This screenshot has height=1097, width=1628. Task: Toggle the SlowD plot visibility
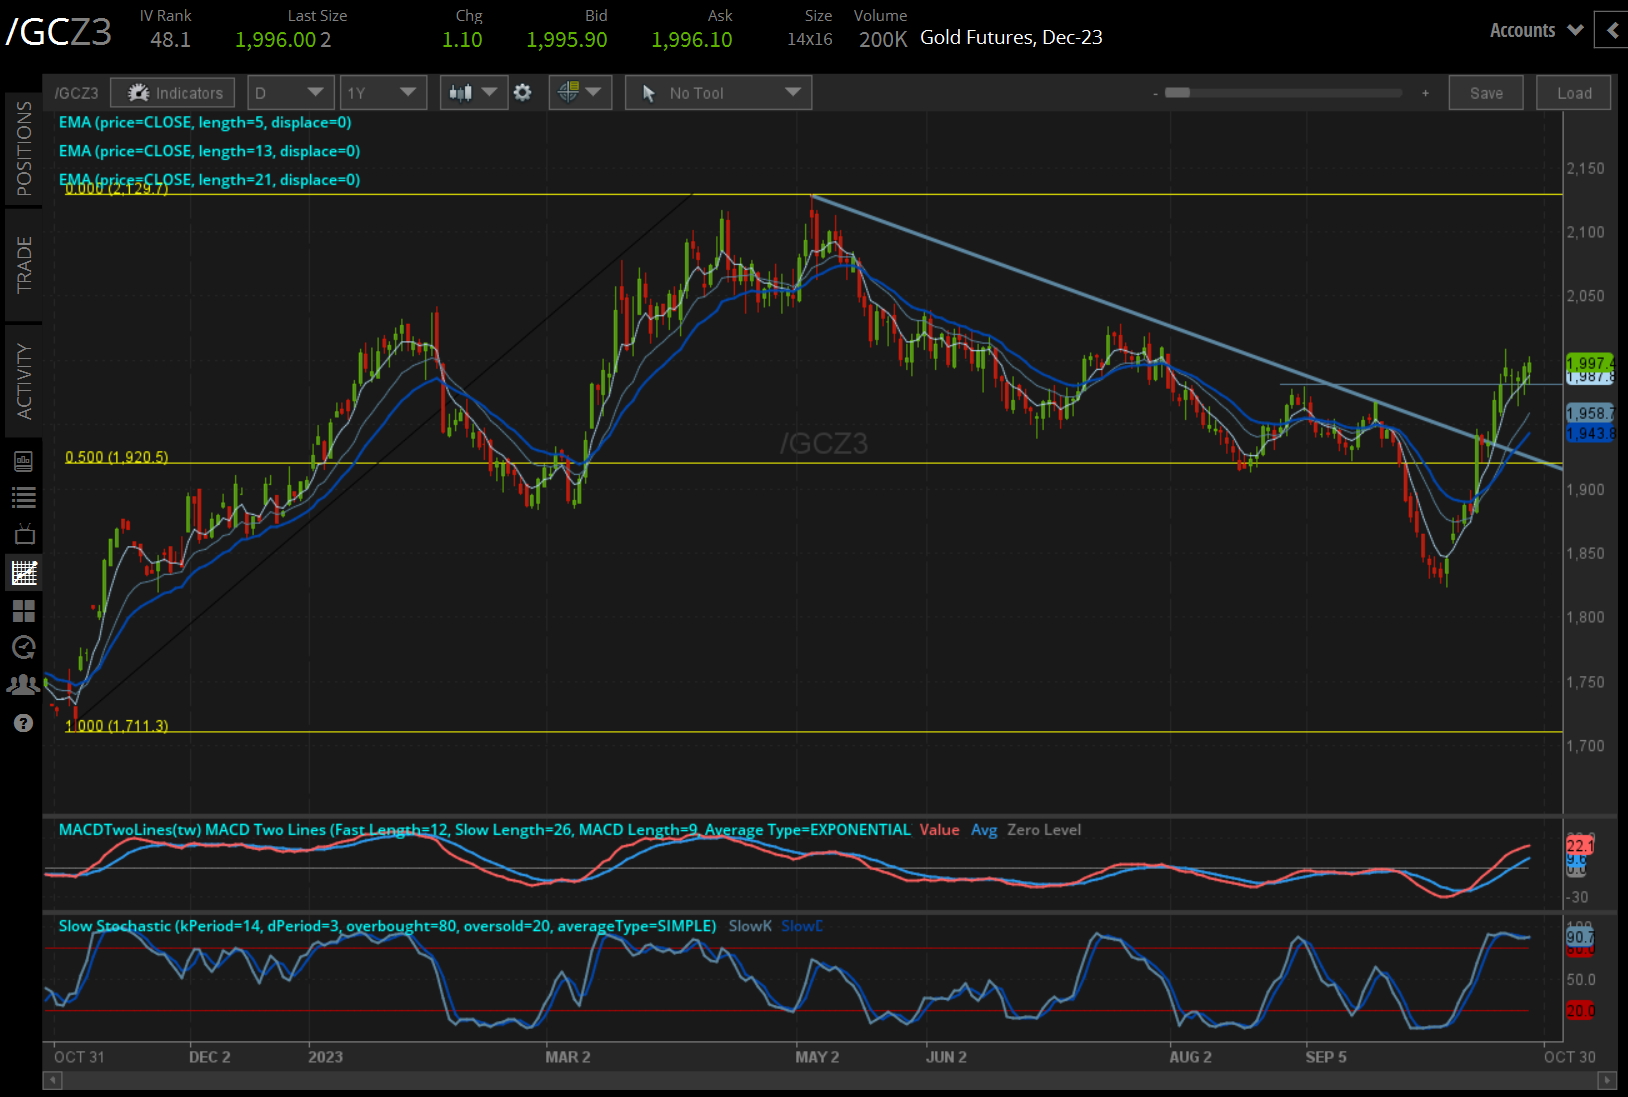(x=800, y=926)
